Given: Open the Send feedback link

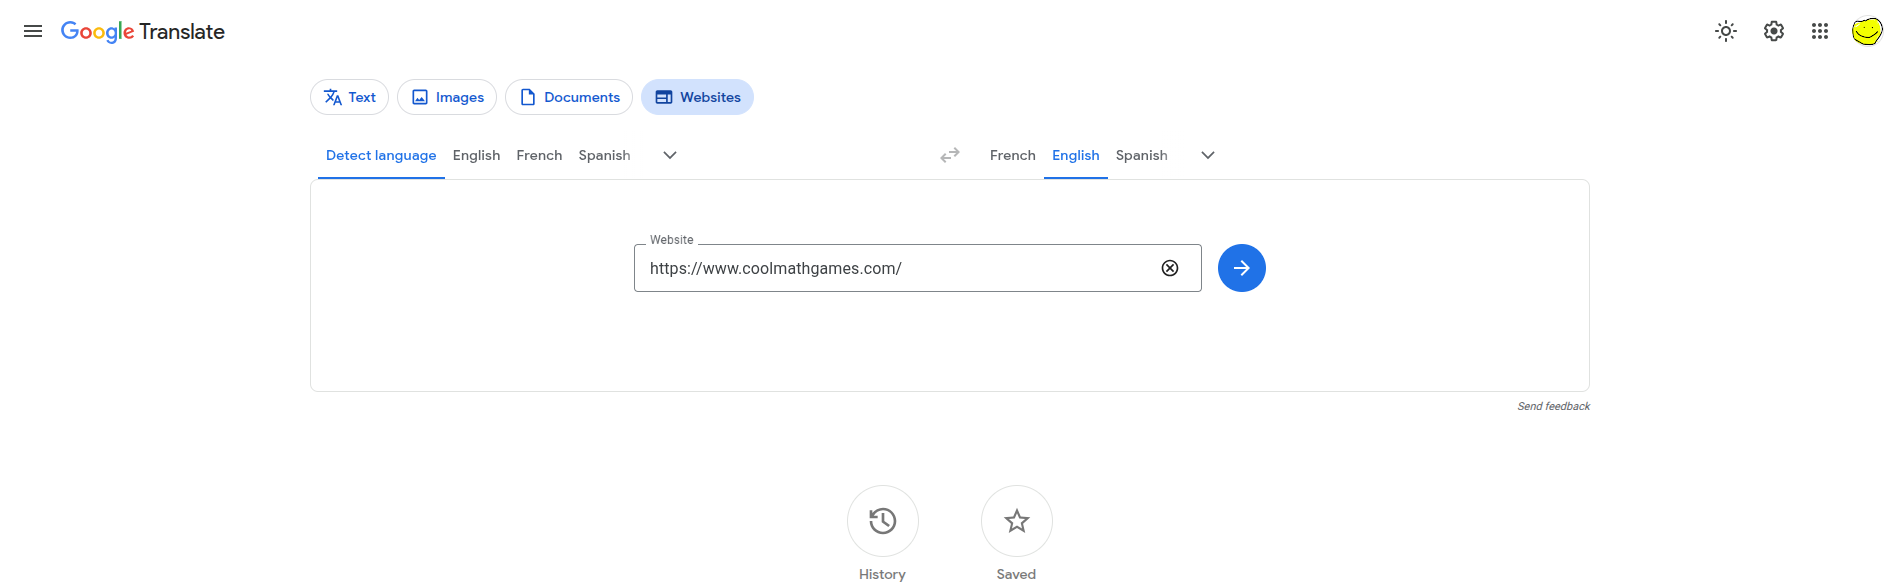Looking at the screenshot, I should [x=1554, y=406].
